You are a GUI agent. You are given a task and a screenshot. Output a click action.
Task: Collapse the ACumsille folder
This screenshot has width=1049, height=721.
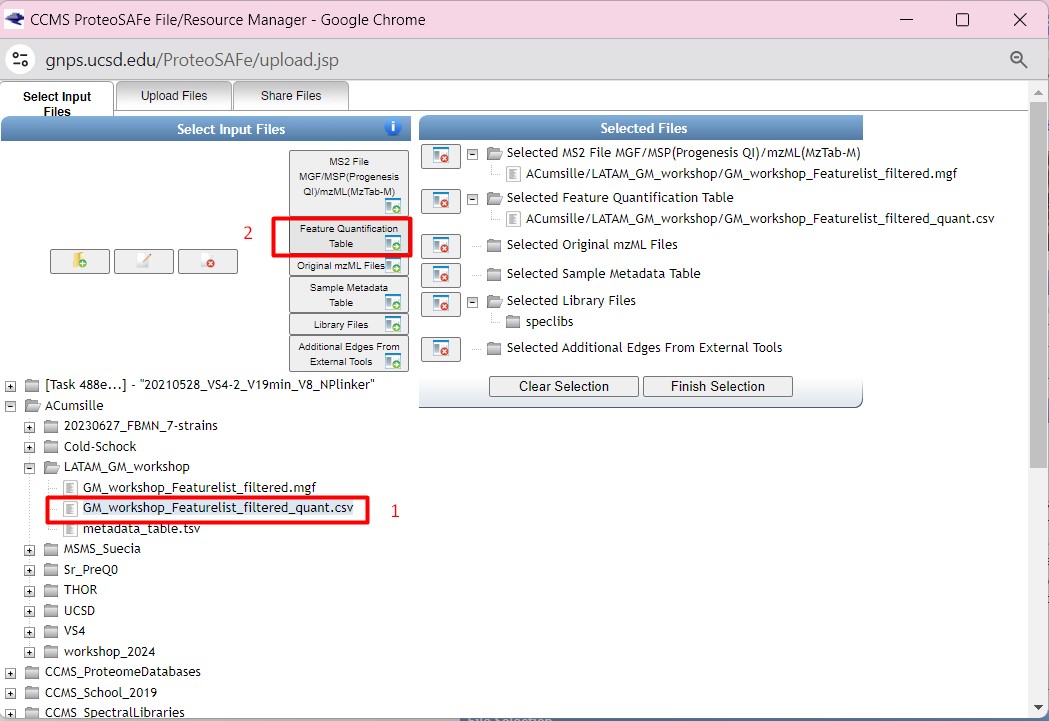pos(11,406)
